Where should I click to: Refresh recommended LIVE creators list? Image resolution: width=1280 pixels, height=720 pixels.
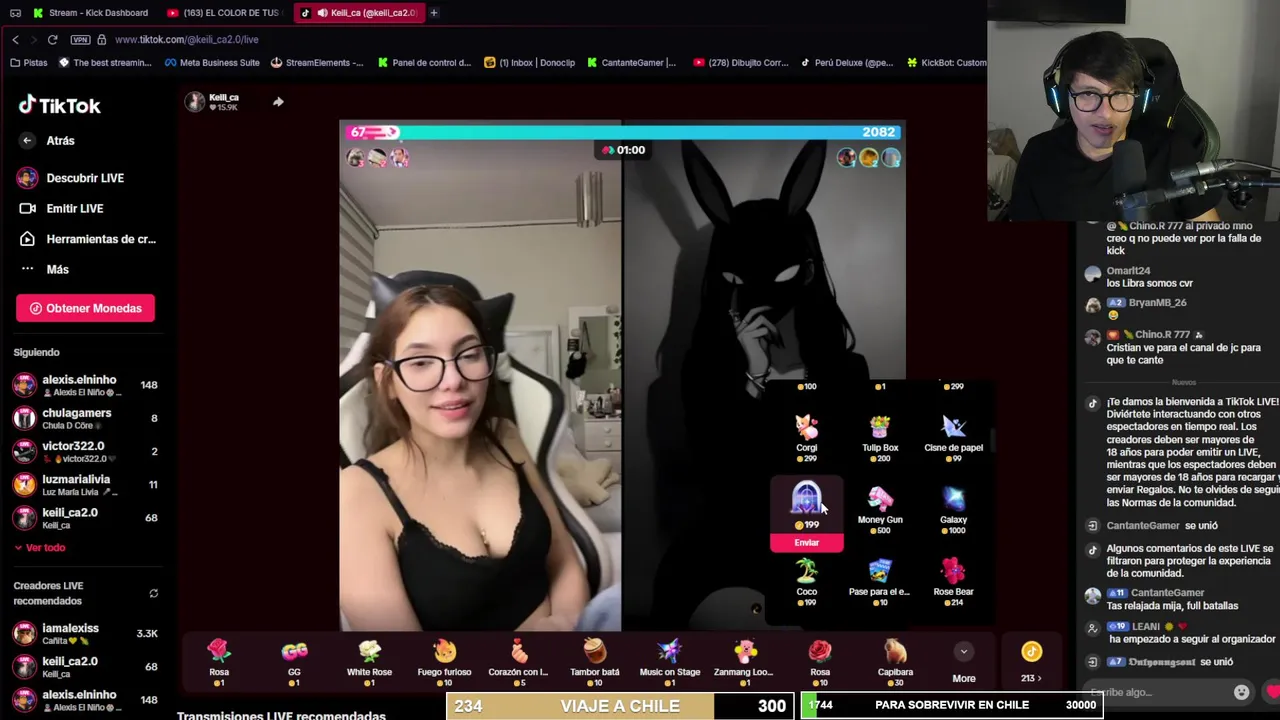point(153,593)
